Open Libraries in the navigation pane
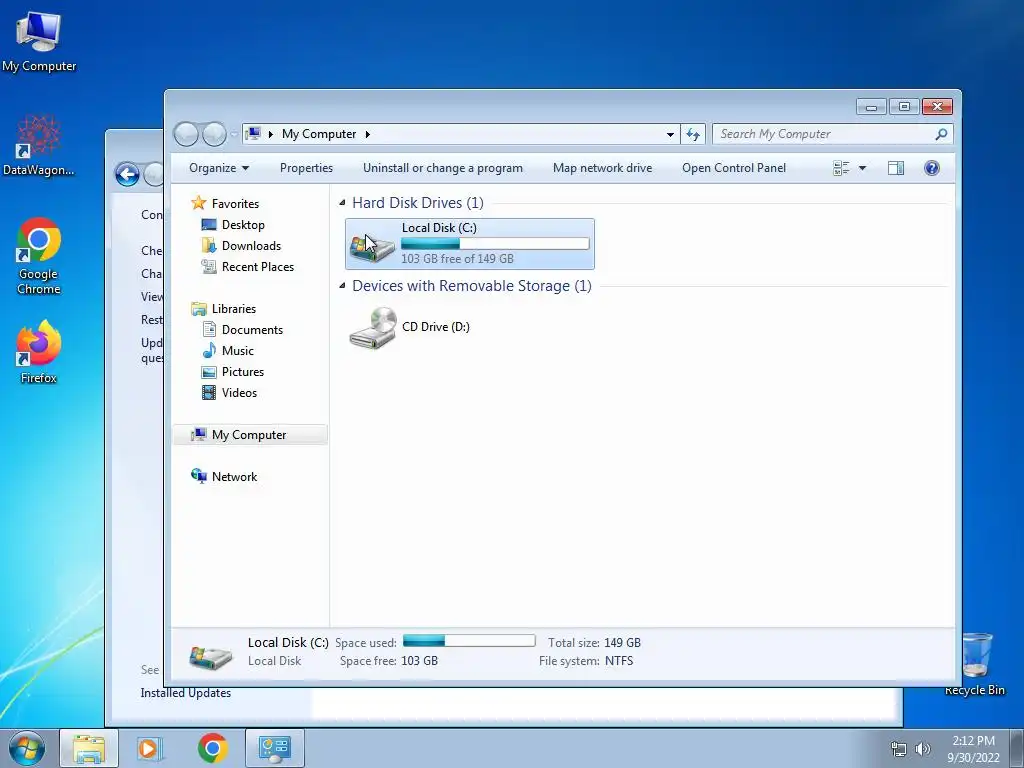1024x768 pixels. click(233, 309)
